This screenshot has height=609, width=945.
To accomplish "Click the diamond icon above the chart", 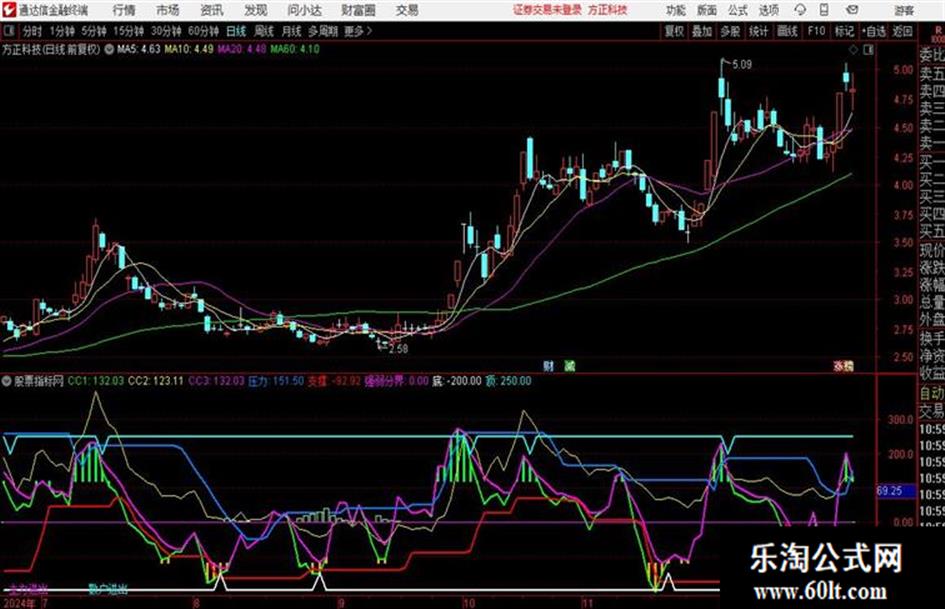I will point(853,50).
